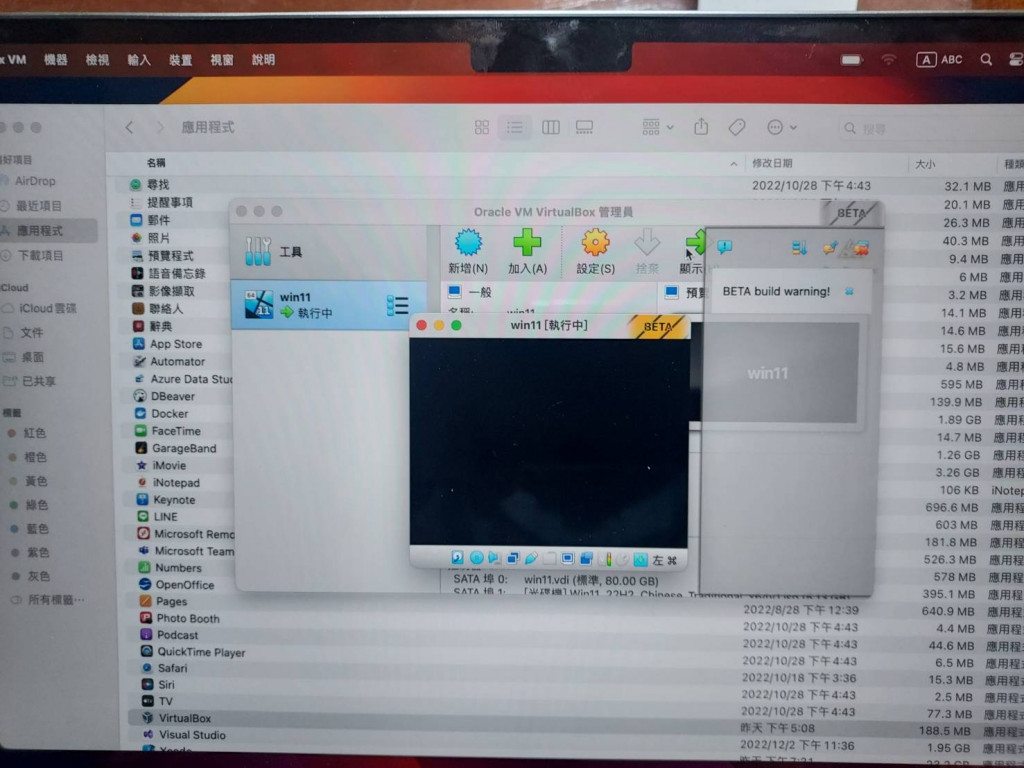Viewport: 1024px width, 768px height.
Task: Open AirDrop in Finder sidebar
Action: coord(35,181)
